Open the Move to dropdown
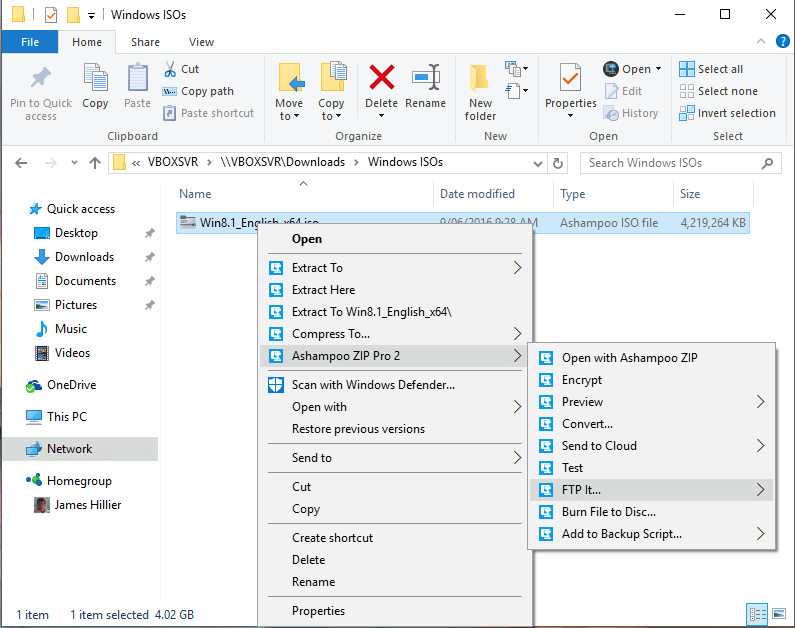Screen dimensions: 795x628 289,110
